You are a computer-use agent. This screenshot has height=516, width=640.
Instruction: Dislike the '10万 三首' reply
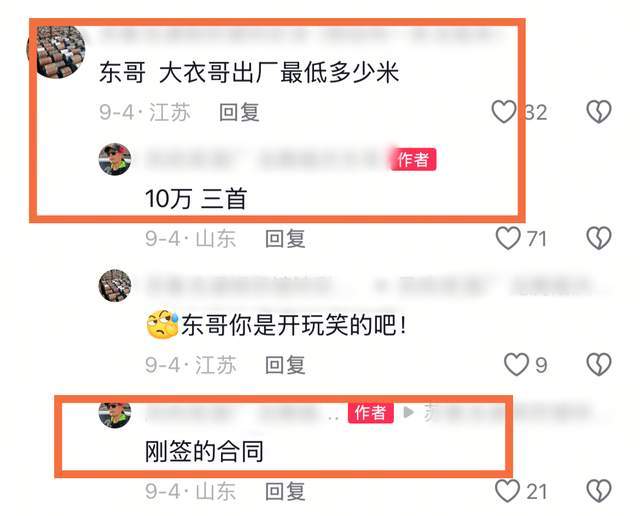[599, 238]
